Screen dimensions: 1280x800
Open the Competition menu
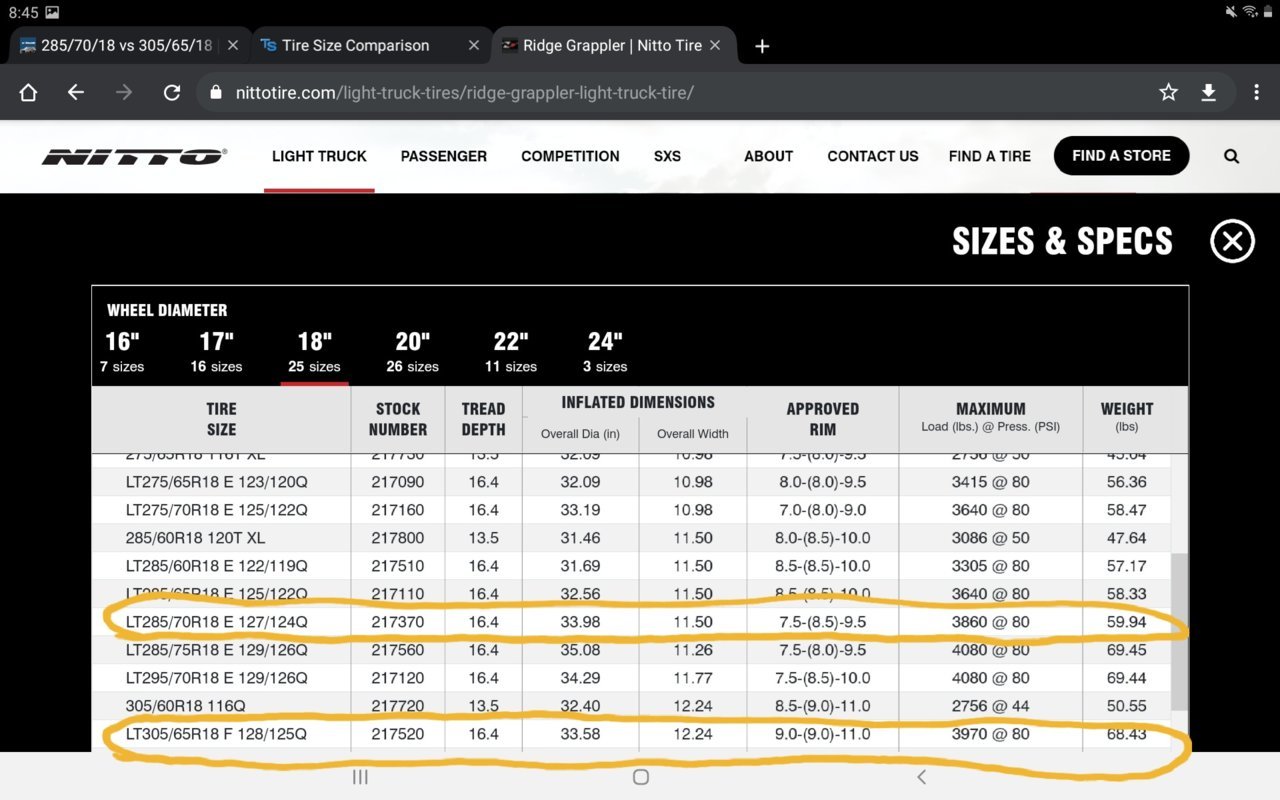click(570, 156)
